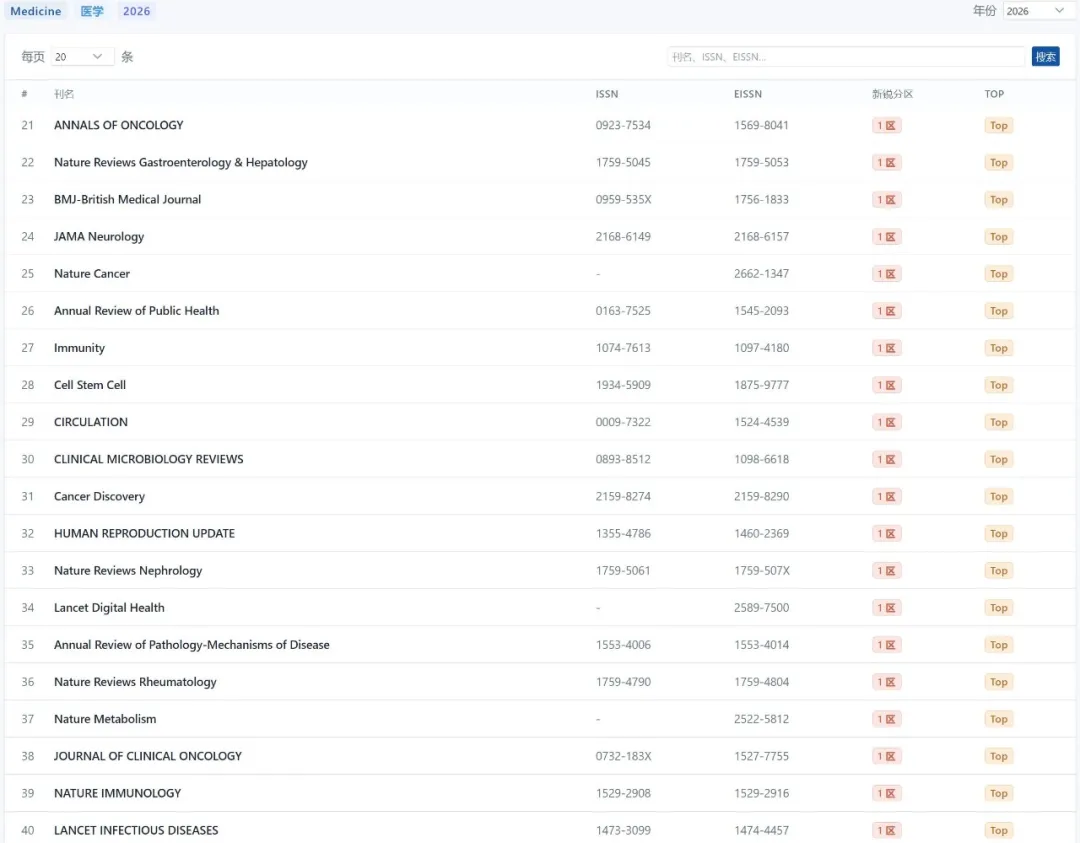This screenshot has height=843, width=1080.
Task: Click the Top badge for Immunity
Action: pyautogui.click(x=998, y=348)
